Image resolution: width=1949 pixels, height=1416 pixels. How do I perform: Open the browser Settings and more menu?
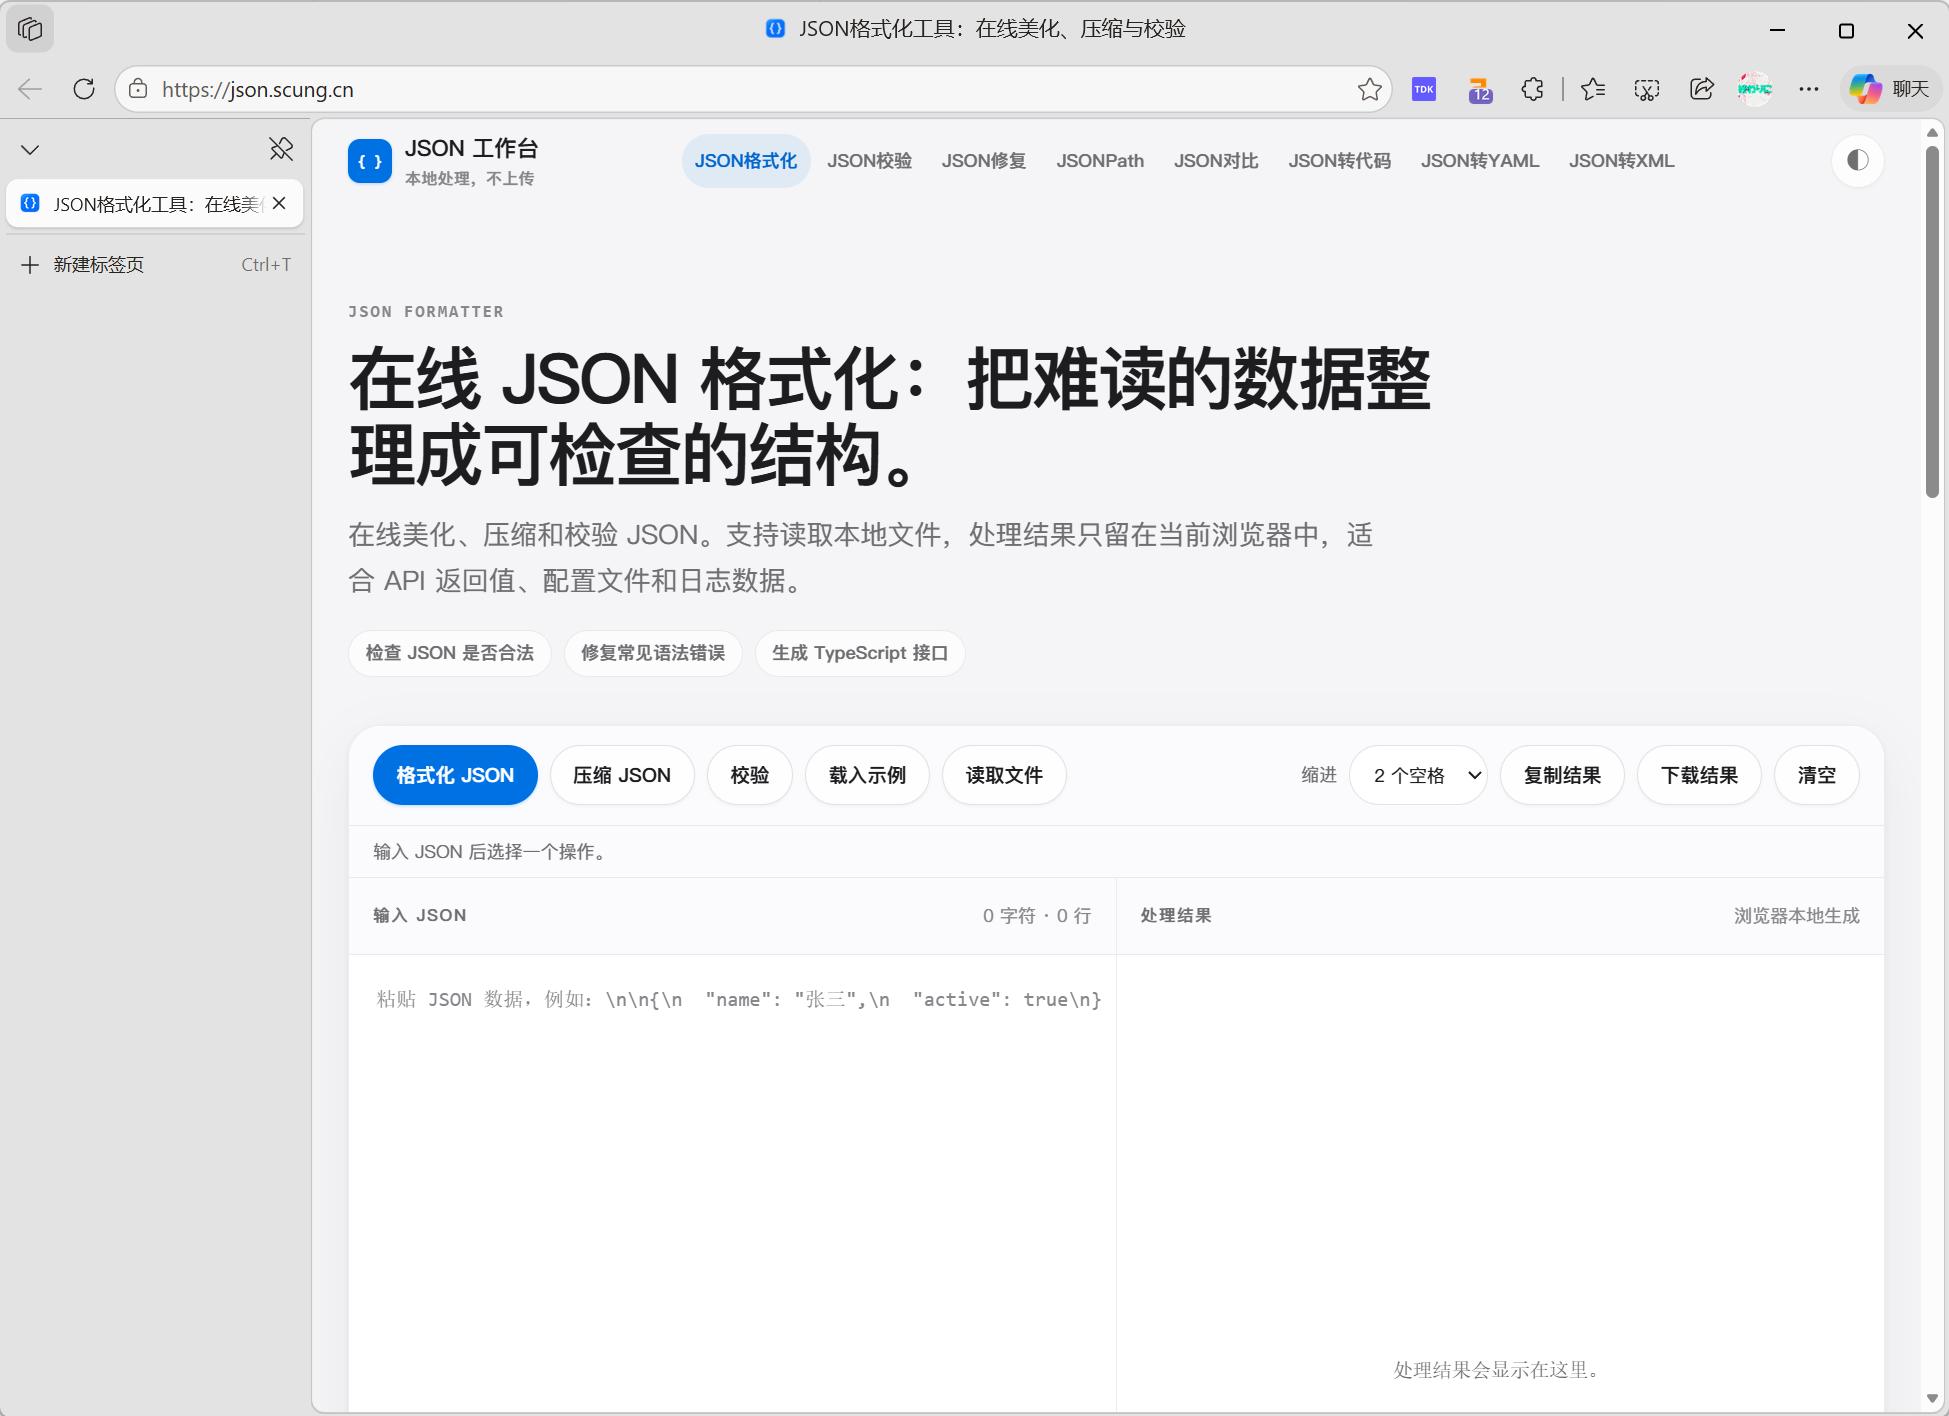(1809, 89)
